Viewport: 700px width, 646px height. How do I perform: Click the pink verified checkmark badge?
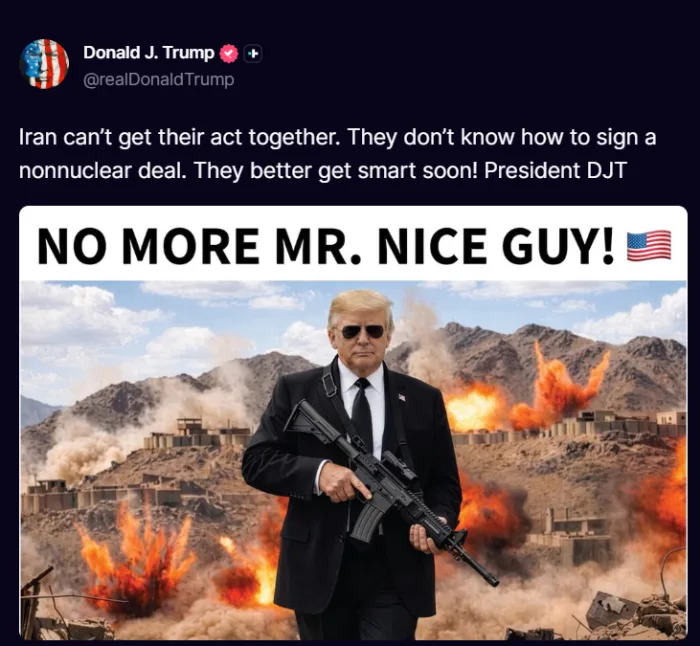[x=229, y=53]
